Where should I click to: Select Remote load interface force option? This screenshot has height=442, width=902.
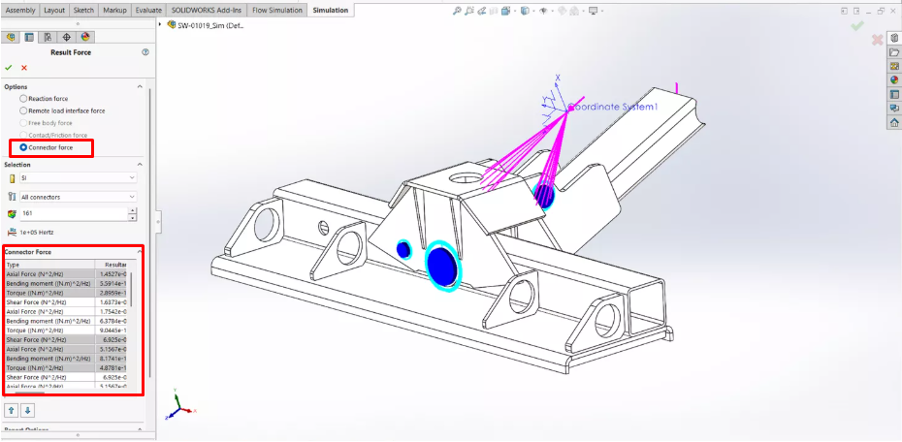click(x=24, y=110)
